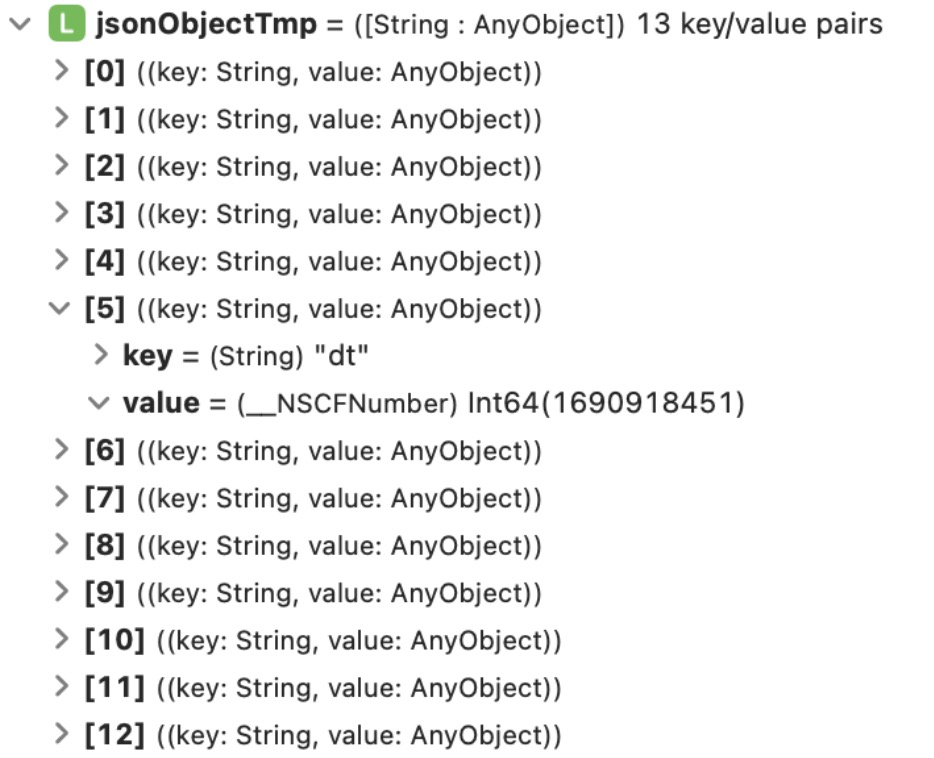This screenshot has width=934, height=758.
Task: Select the "dt" key string value
Action: point(335,356)
